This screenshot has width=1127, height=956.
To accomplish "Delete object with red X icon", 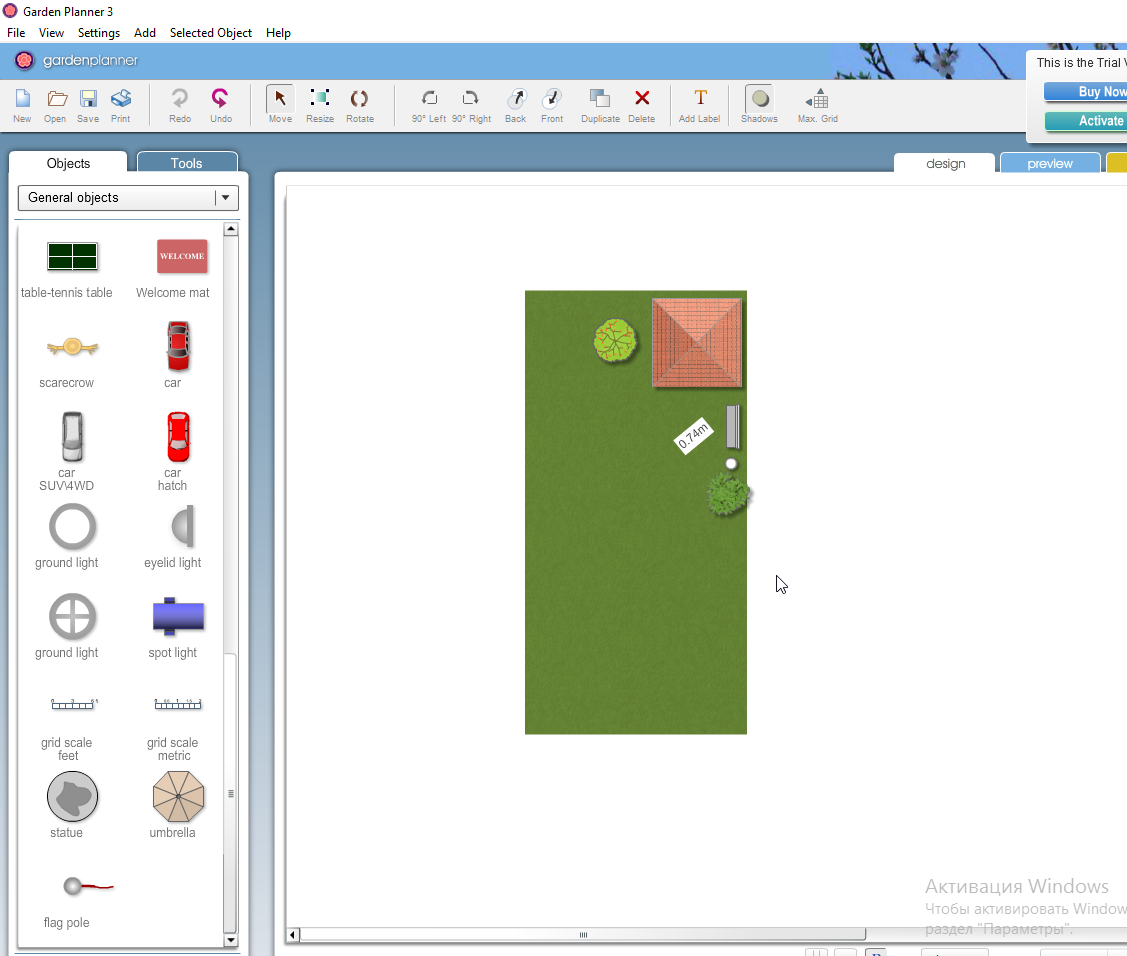I will pyautogui.click(x=642, y=106).
